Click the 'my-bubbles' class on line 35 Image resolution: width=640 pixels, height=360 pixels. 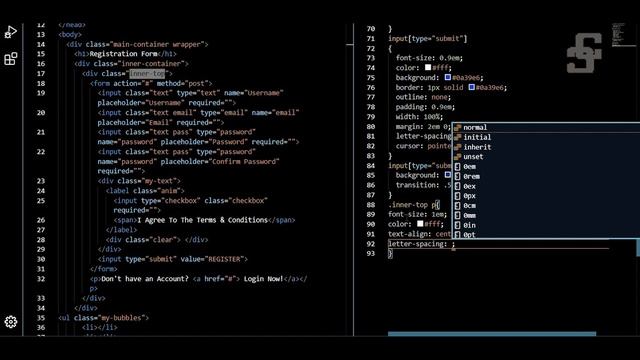(121, 318)
